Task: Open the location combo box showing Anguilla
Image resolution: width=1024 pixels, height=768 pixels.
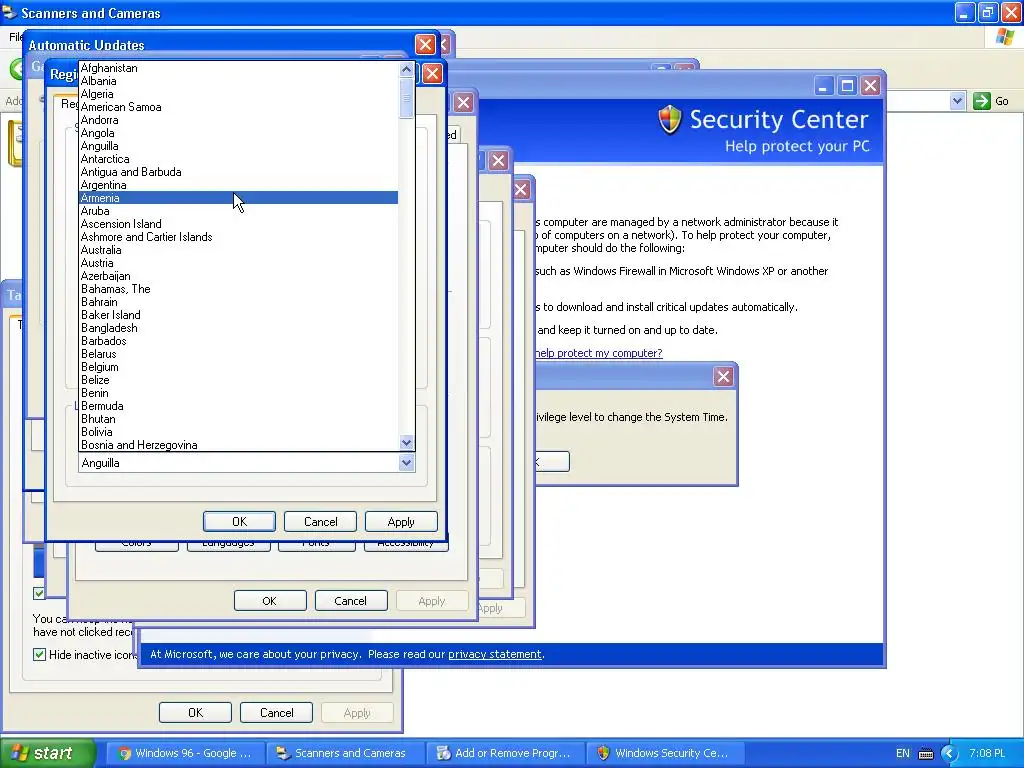Action: [x=246, y=463]
